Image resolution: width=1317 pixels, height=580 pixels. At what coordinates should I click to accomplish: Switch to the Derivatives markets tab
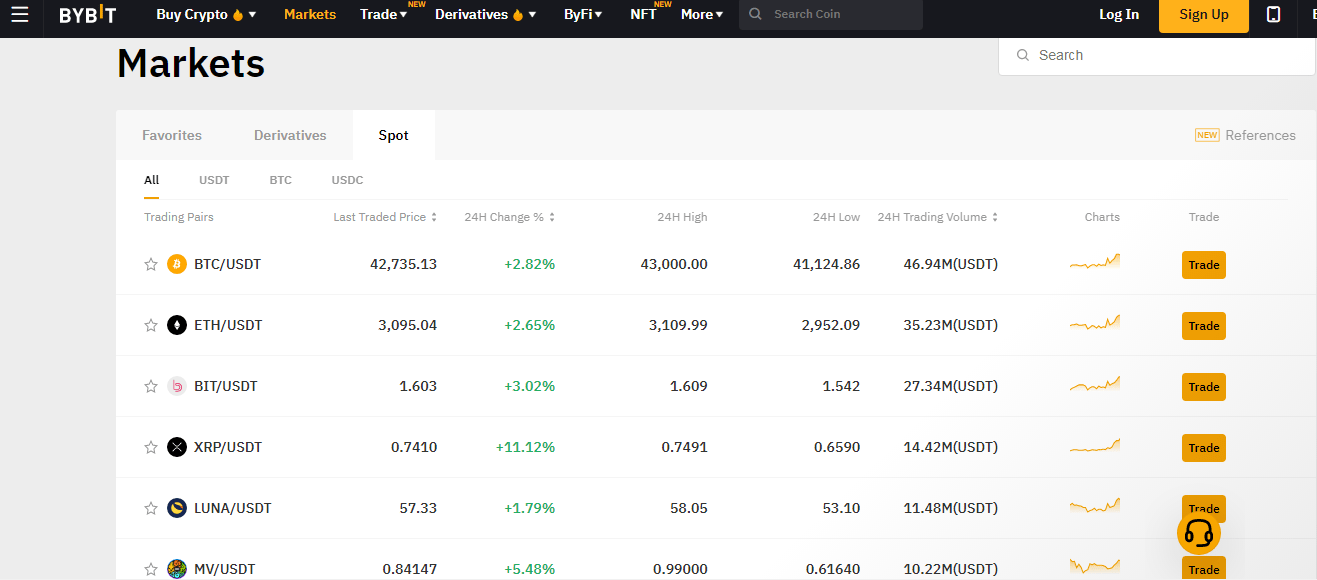pos(290,135)
